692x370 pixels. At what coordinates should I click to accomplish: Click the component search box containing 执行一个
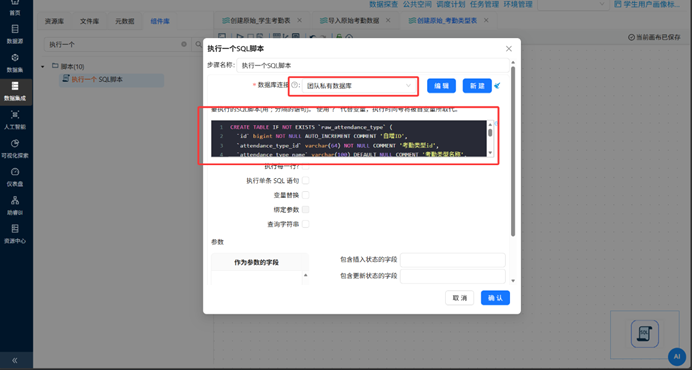(x=118, y=44)
